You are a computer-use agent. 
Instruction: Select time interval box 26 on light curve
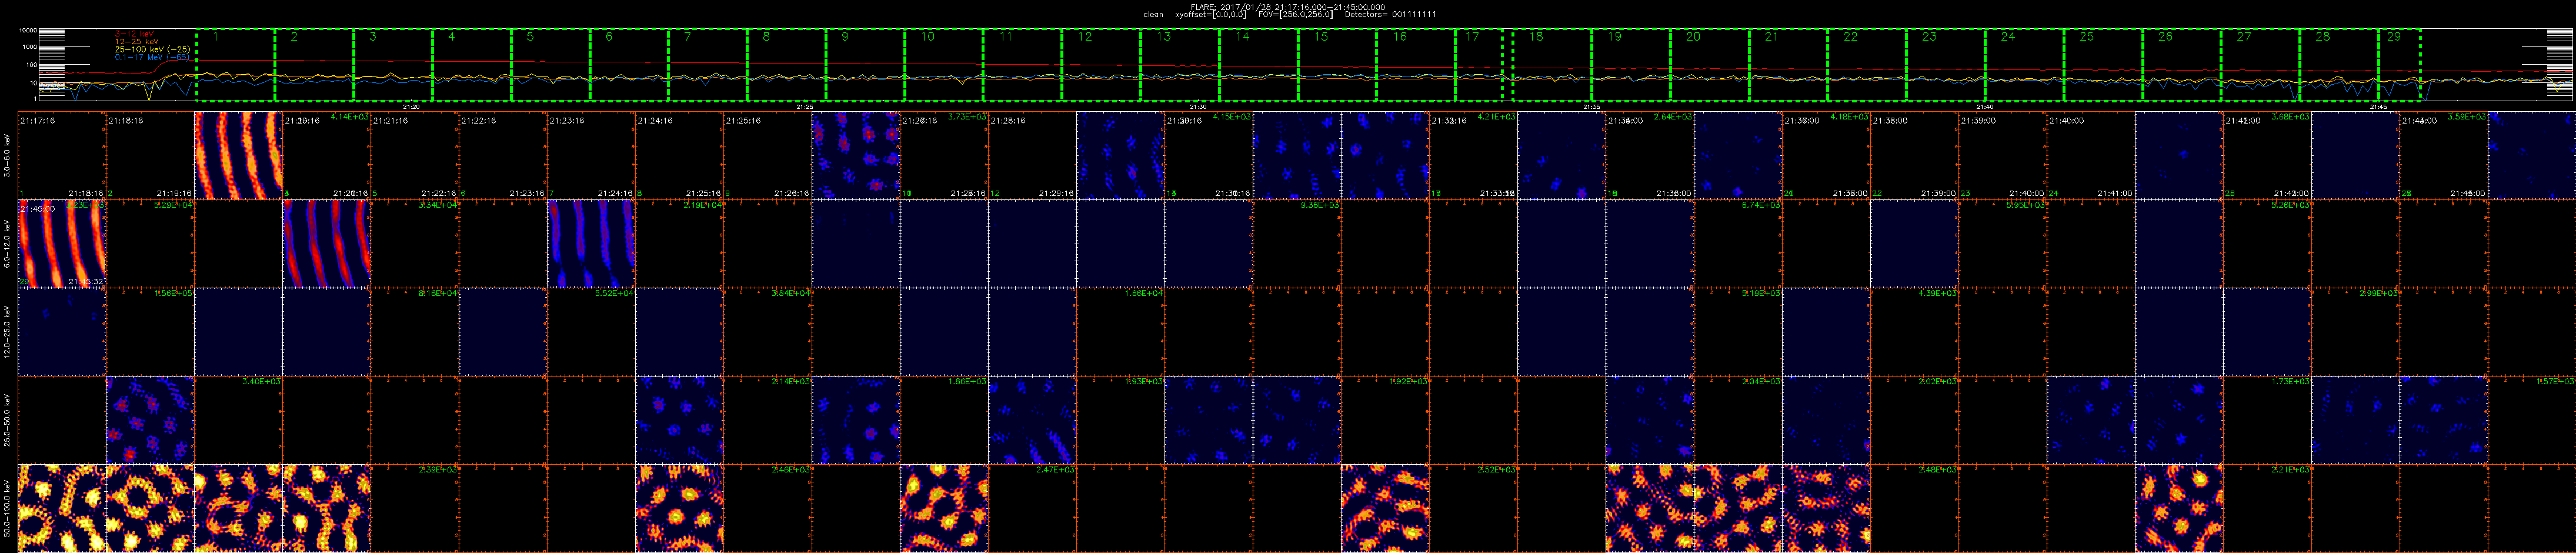pos(2182,65)
